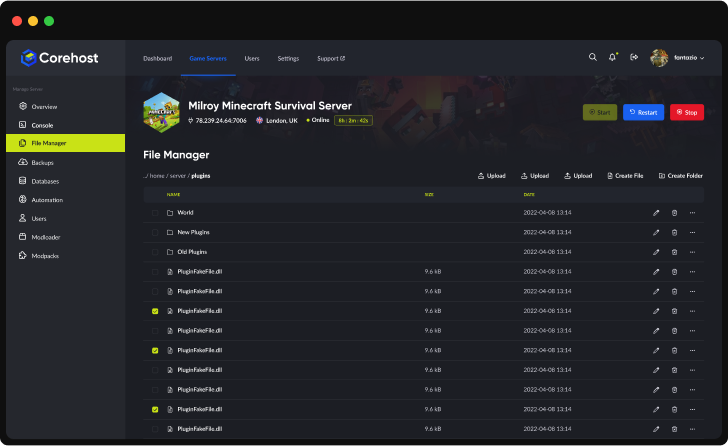Open the Dashboard tab
Viewport: 728px width, 446px height.
pyautogui.click(x=157, y=58)
